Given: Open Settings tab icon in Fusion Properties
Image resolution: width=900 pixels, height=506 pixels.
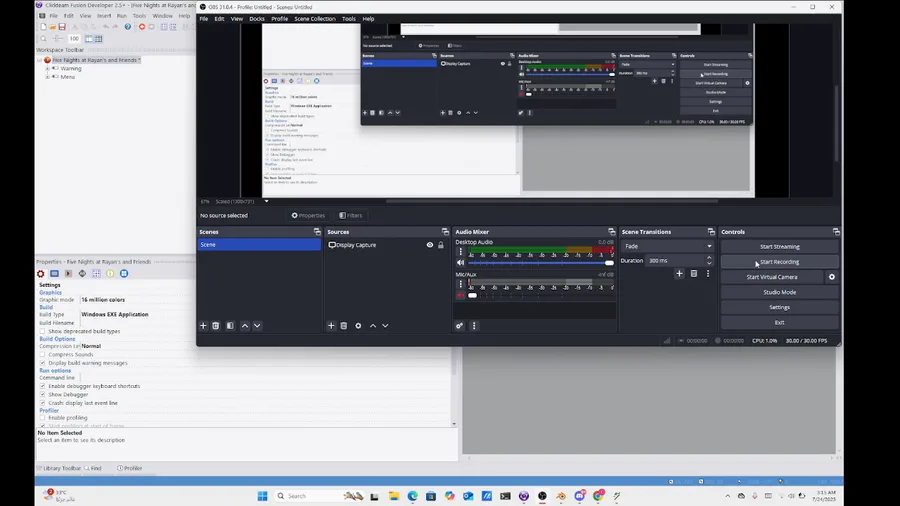Looking at the screenshot, I should [x=41, y=274].
